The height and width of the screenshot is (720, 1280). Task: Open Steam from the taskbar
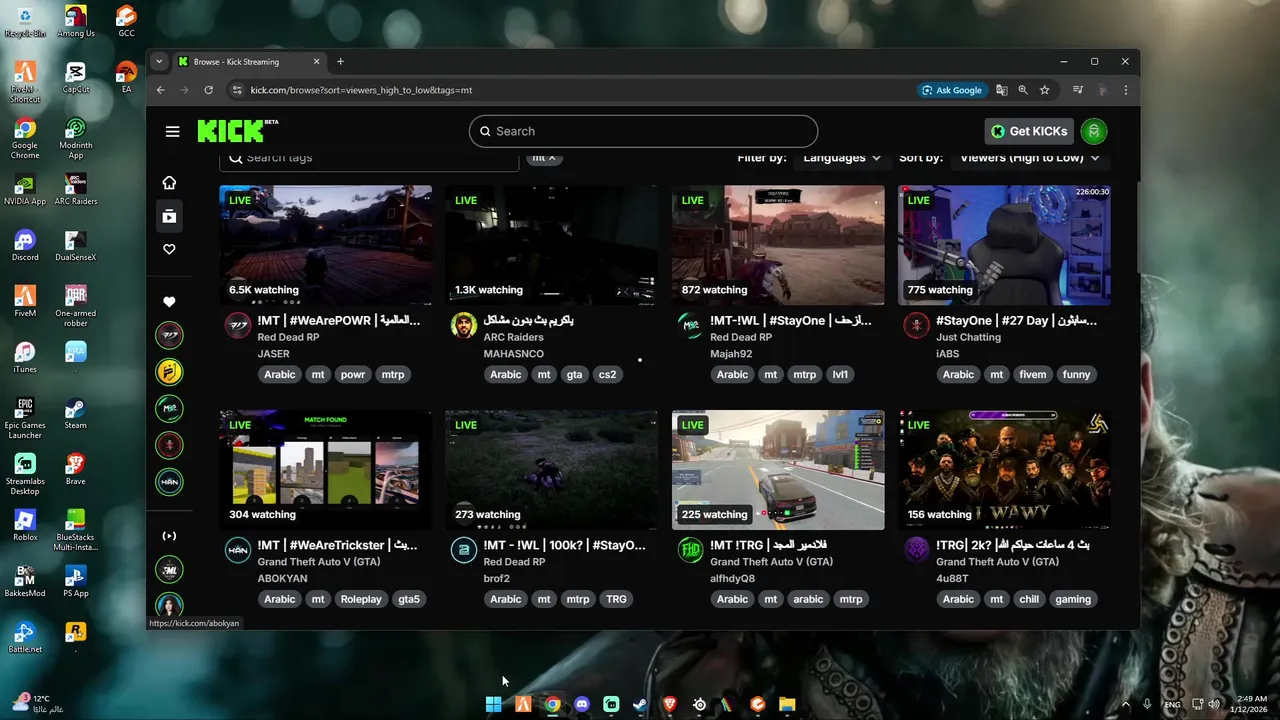point(640,704)
